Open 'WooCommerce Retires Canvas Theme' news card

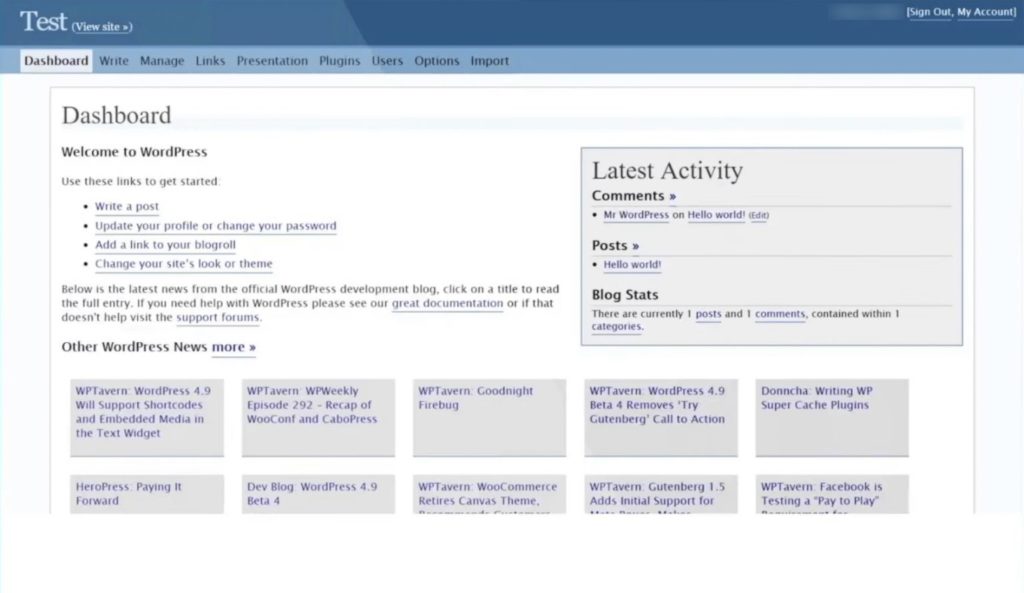(489, 494)
